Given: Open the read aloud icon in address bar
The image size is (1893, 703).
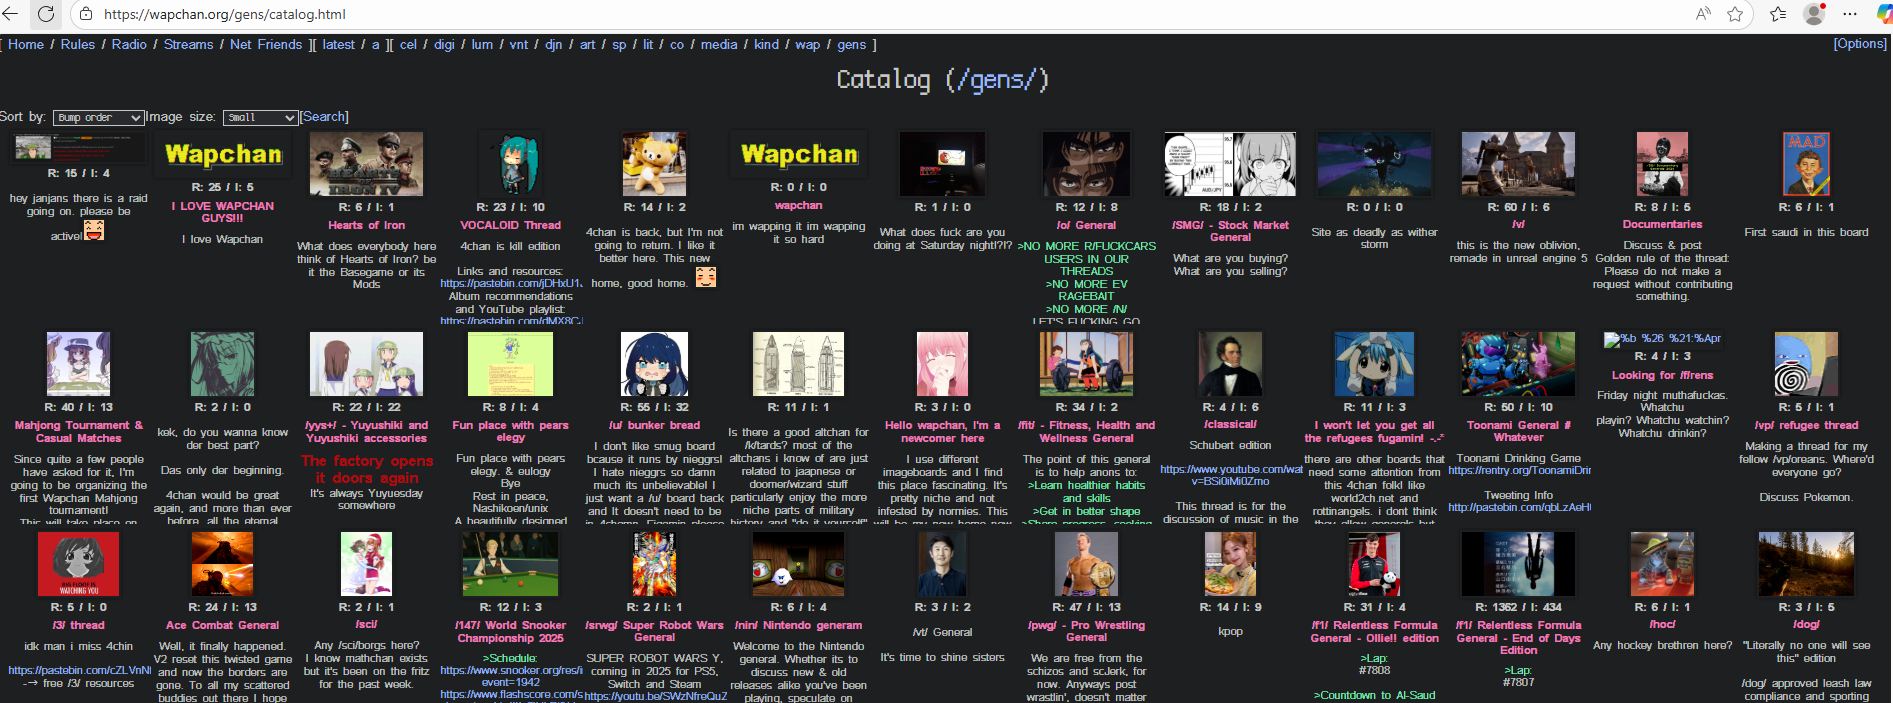Looking at the screenshot, I should (1702, 14).
